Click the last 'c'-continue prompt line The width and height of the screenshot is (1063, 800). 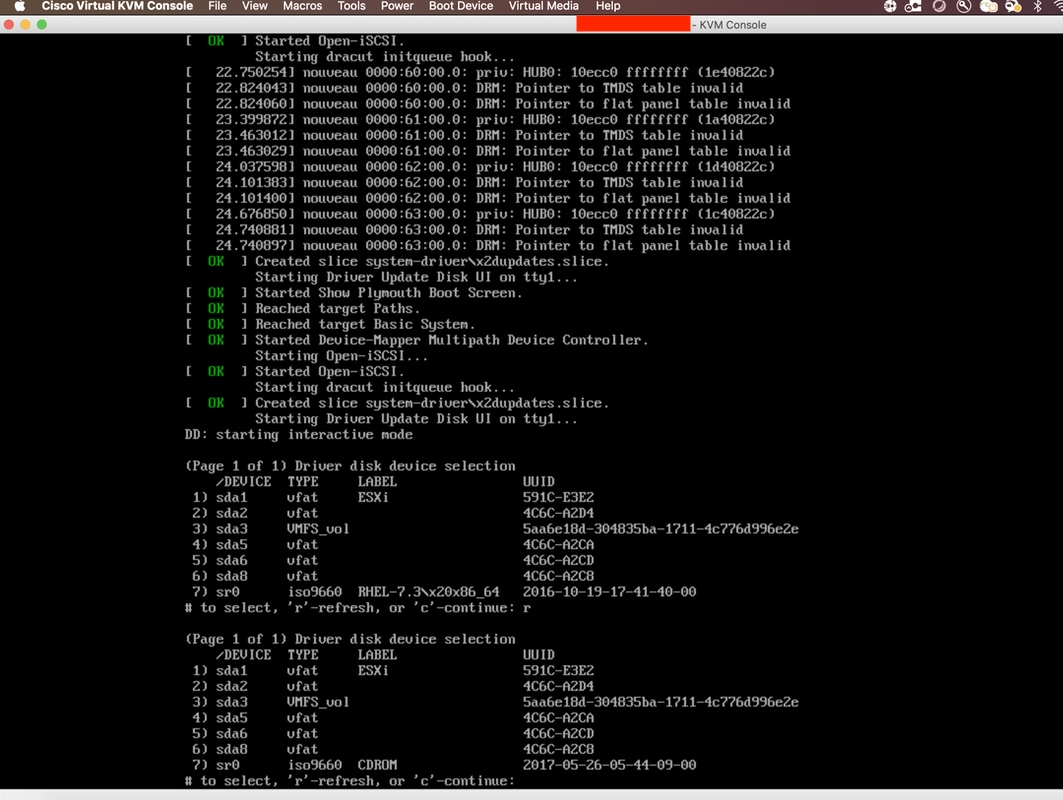coord(349,781)
